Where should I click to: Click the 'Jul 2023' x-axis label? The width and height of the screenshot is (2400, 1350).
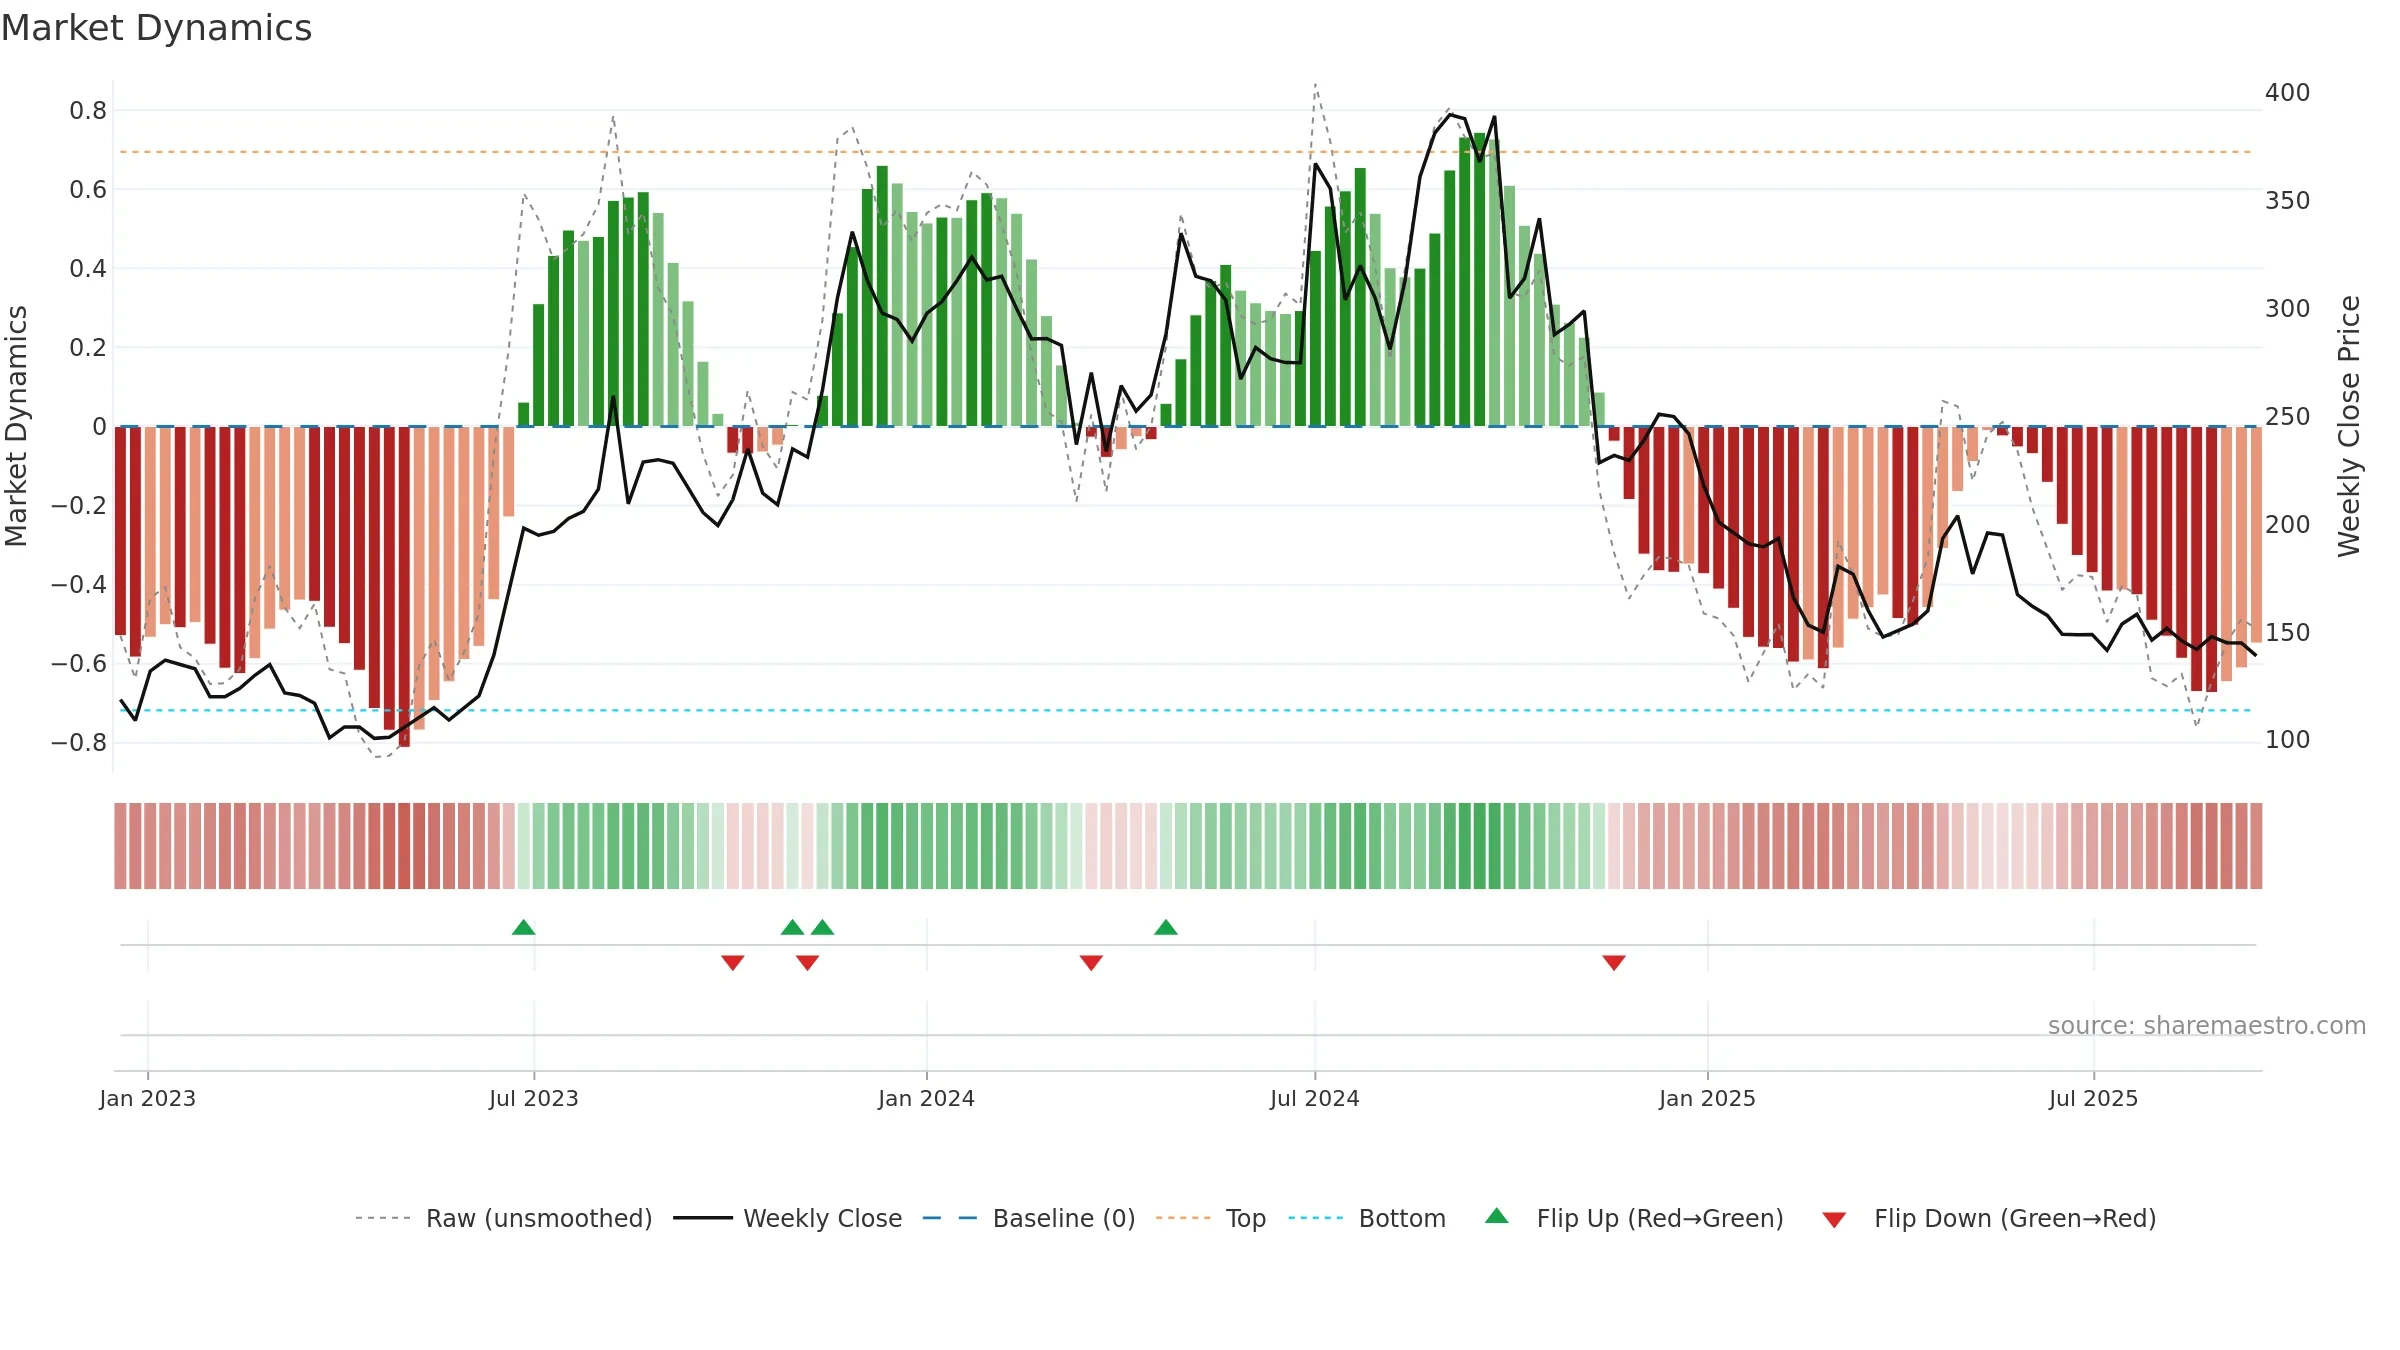click(534, 1098)
